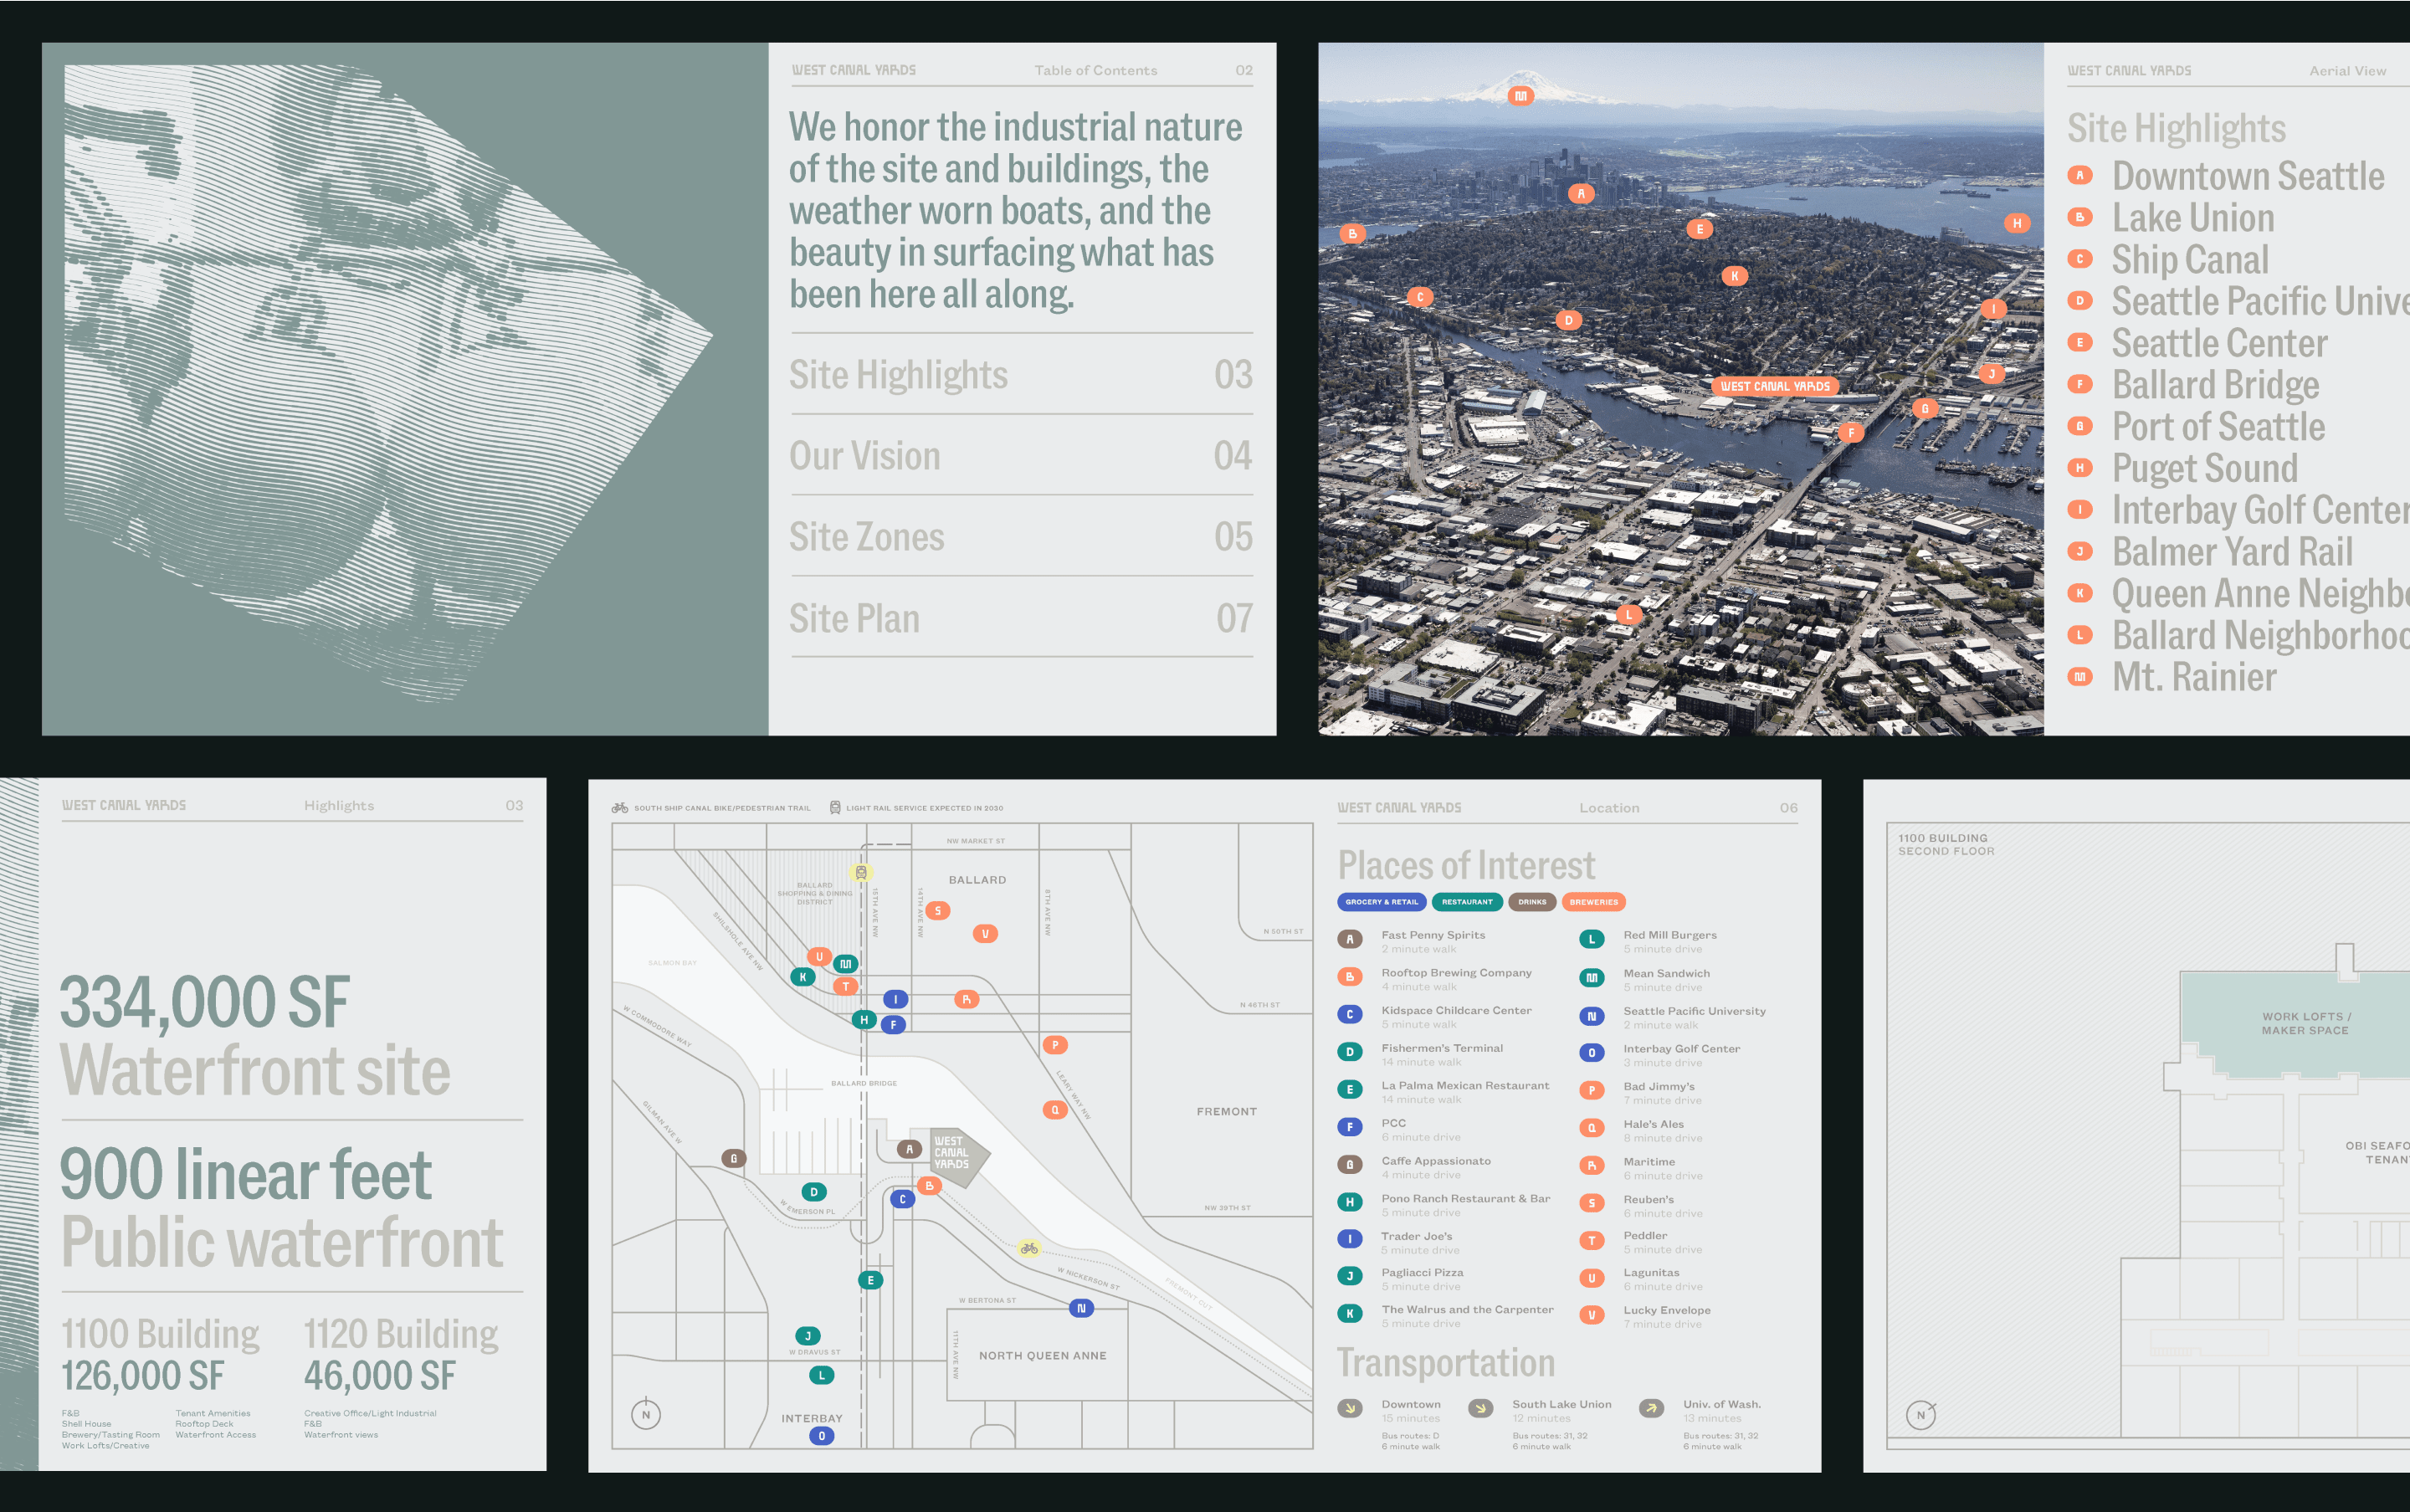Click orange swatch beside Downtown Seattle
The height and width of the screenshot is (1512, 2410).
click(2080, 176)
